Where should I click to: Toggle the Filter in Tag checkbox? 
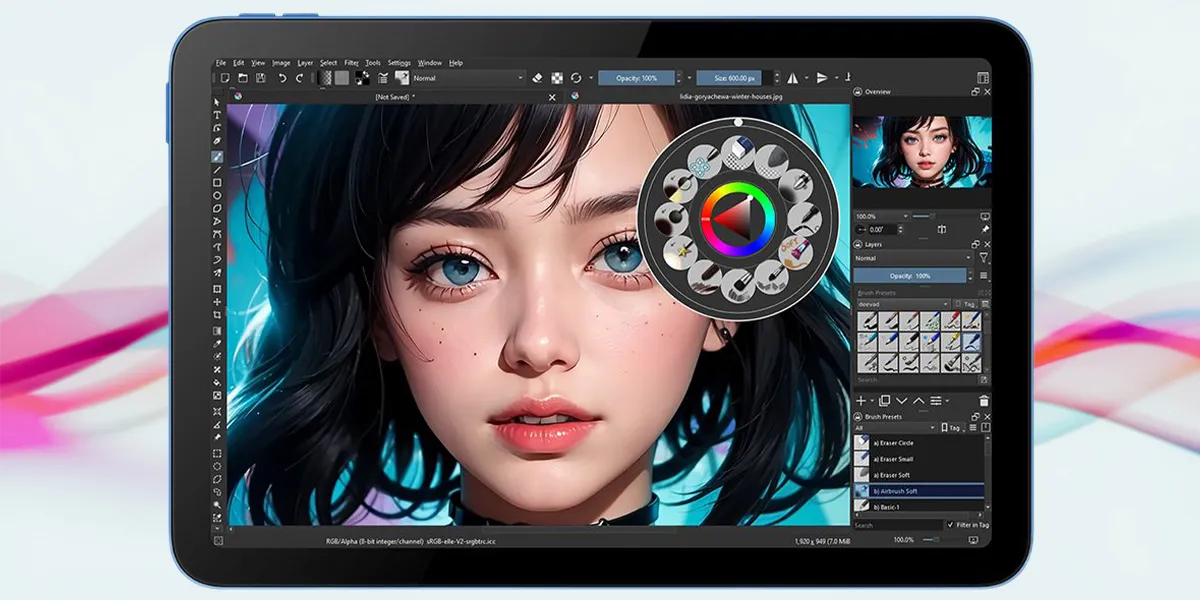[x=950, y=525]
